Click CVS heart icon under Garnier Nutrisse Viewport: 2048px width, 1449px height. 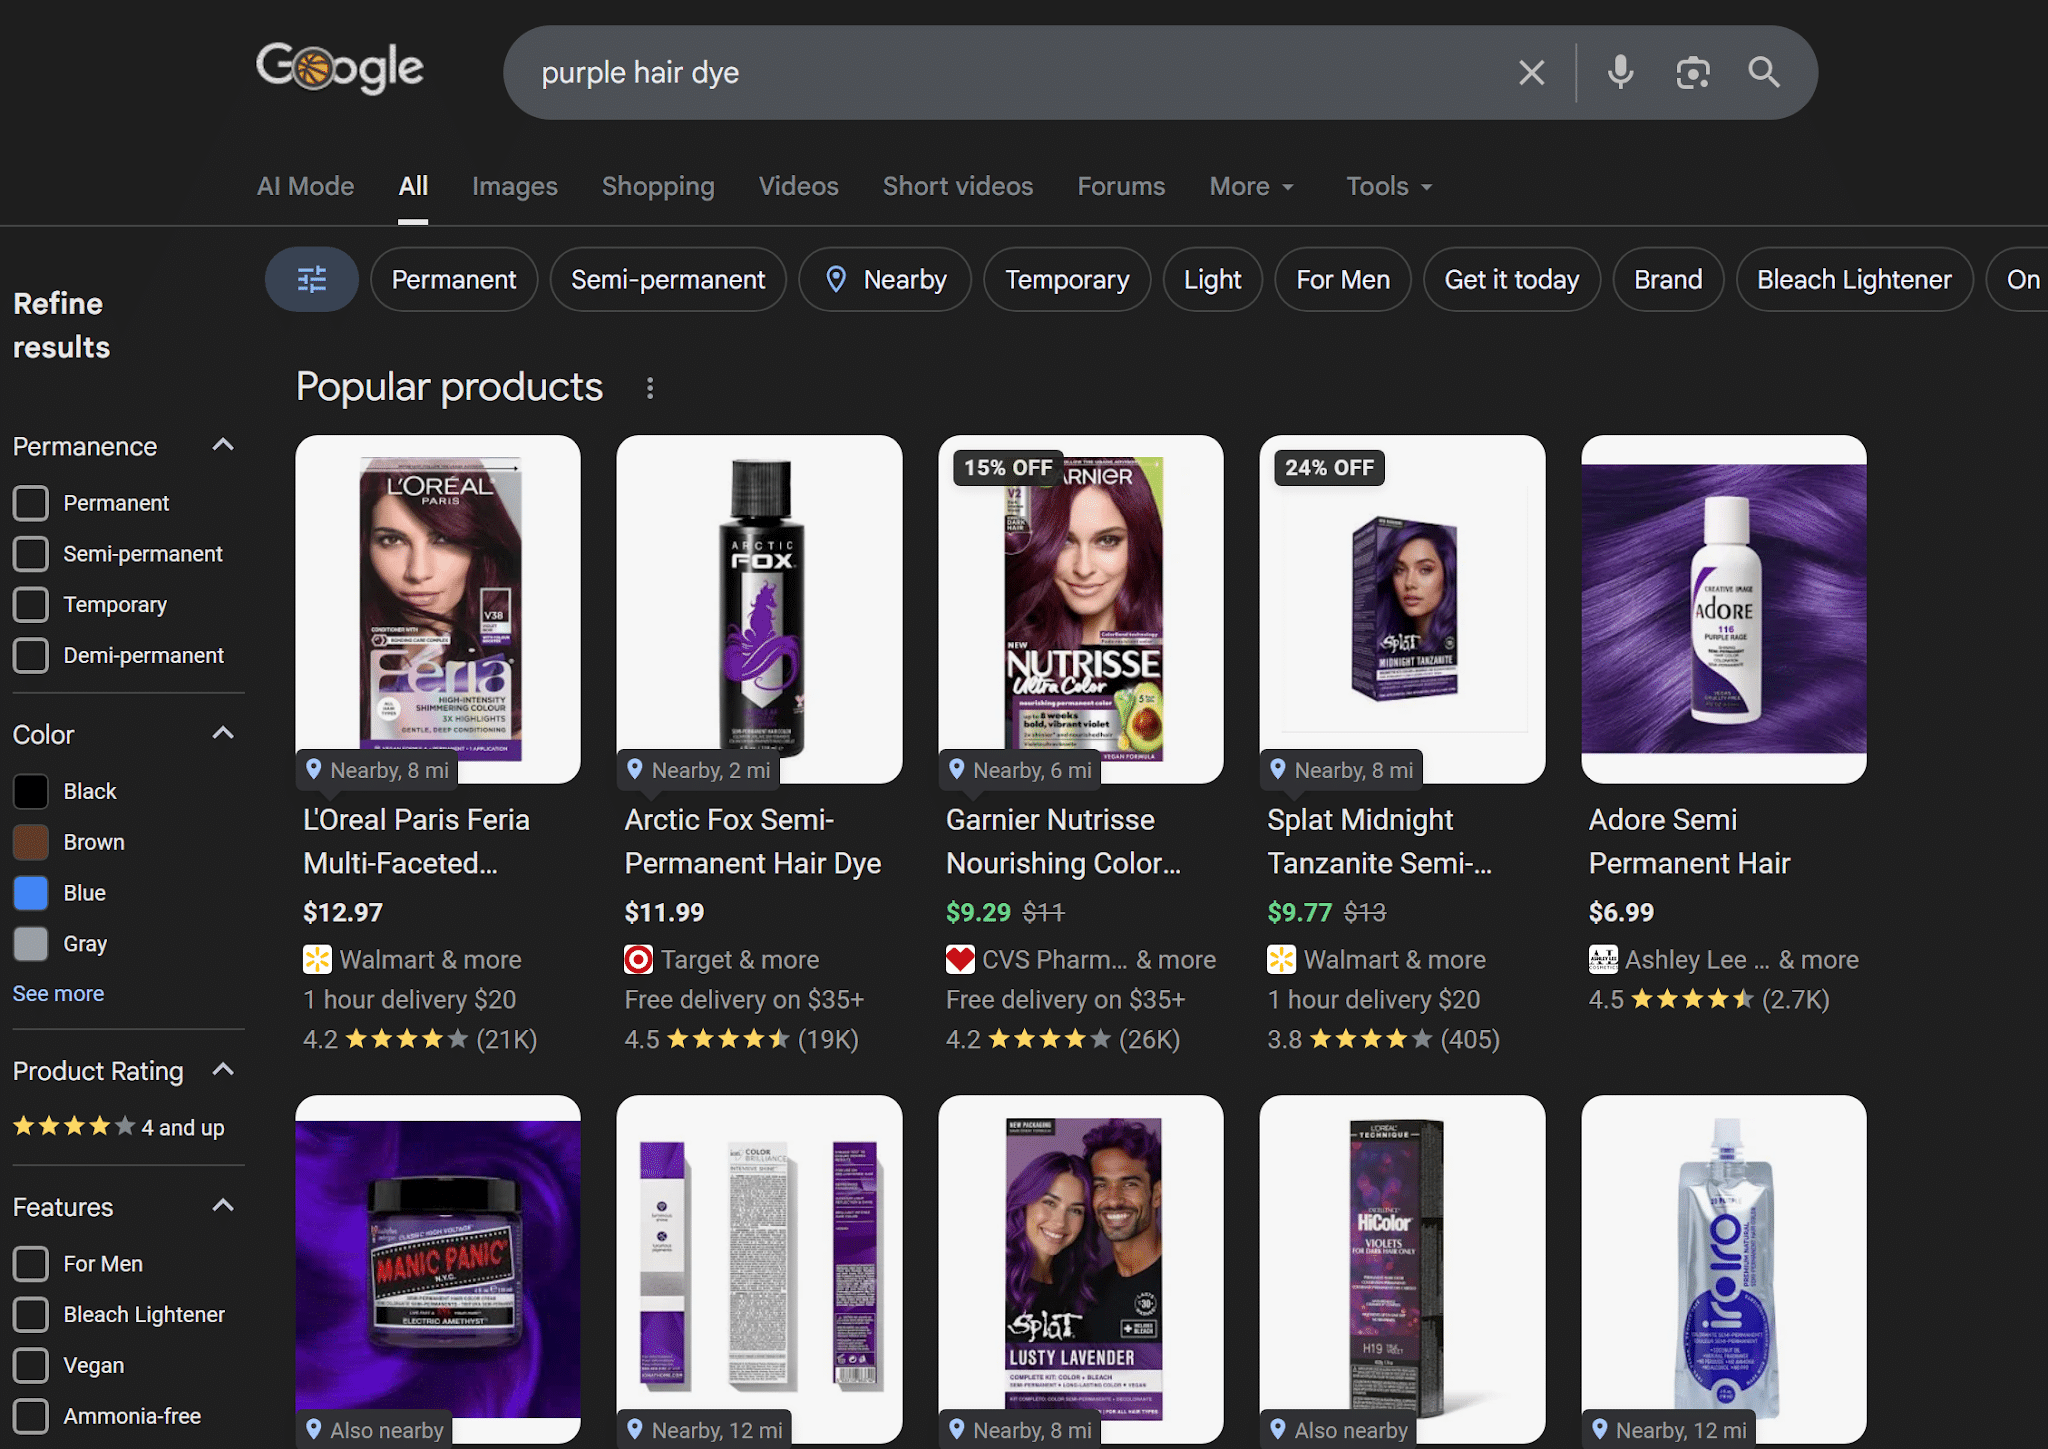960,960
